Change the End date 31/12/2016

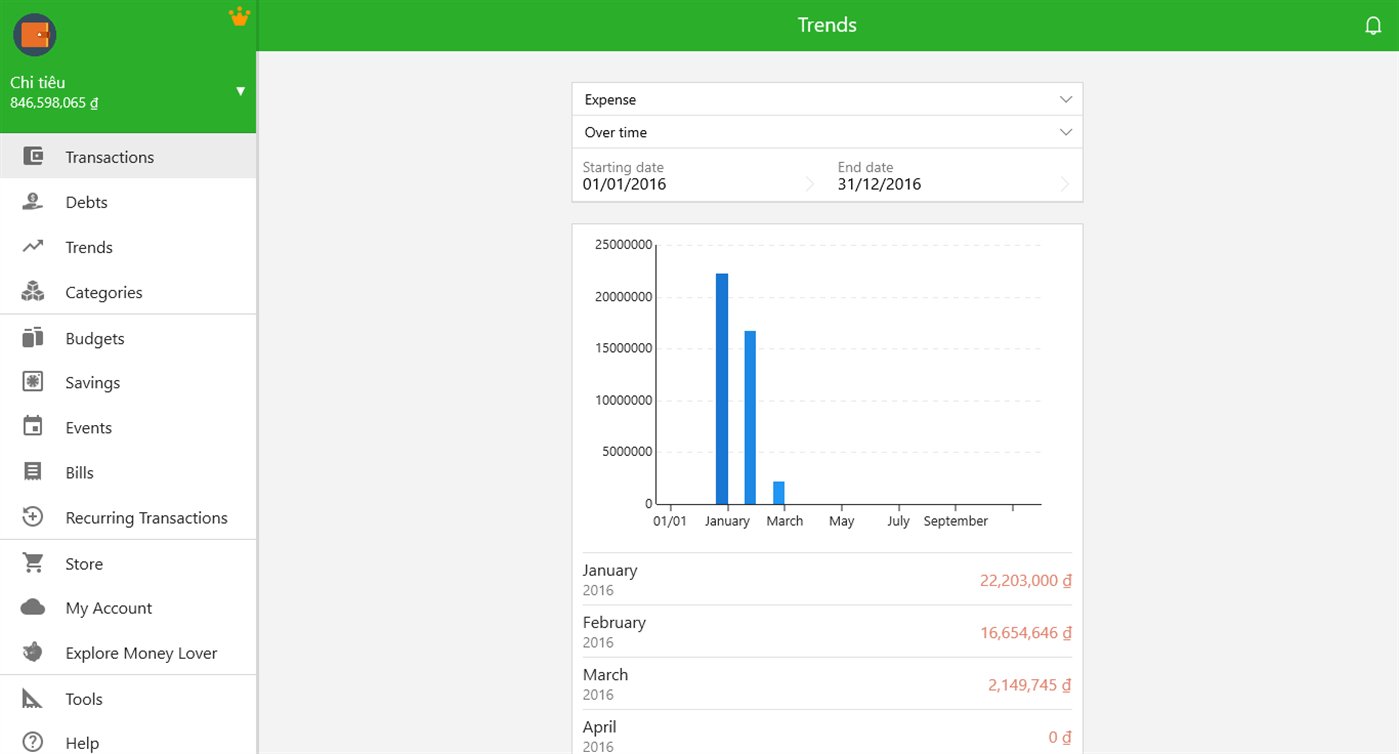click(955, 176)
